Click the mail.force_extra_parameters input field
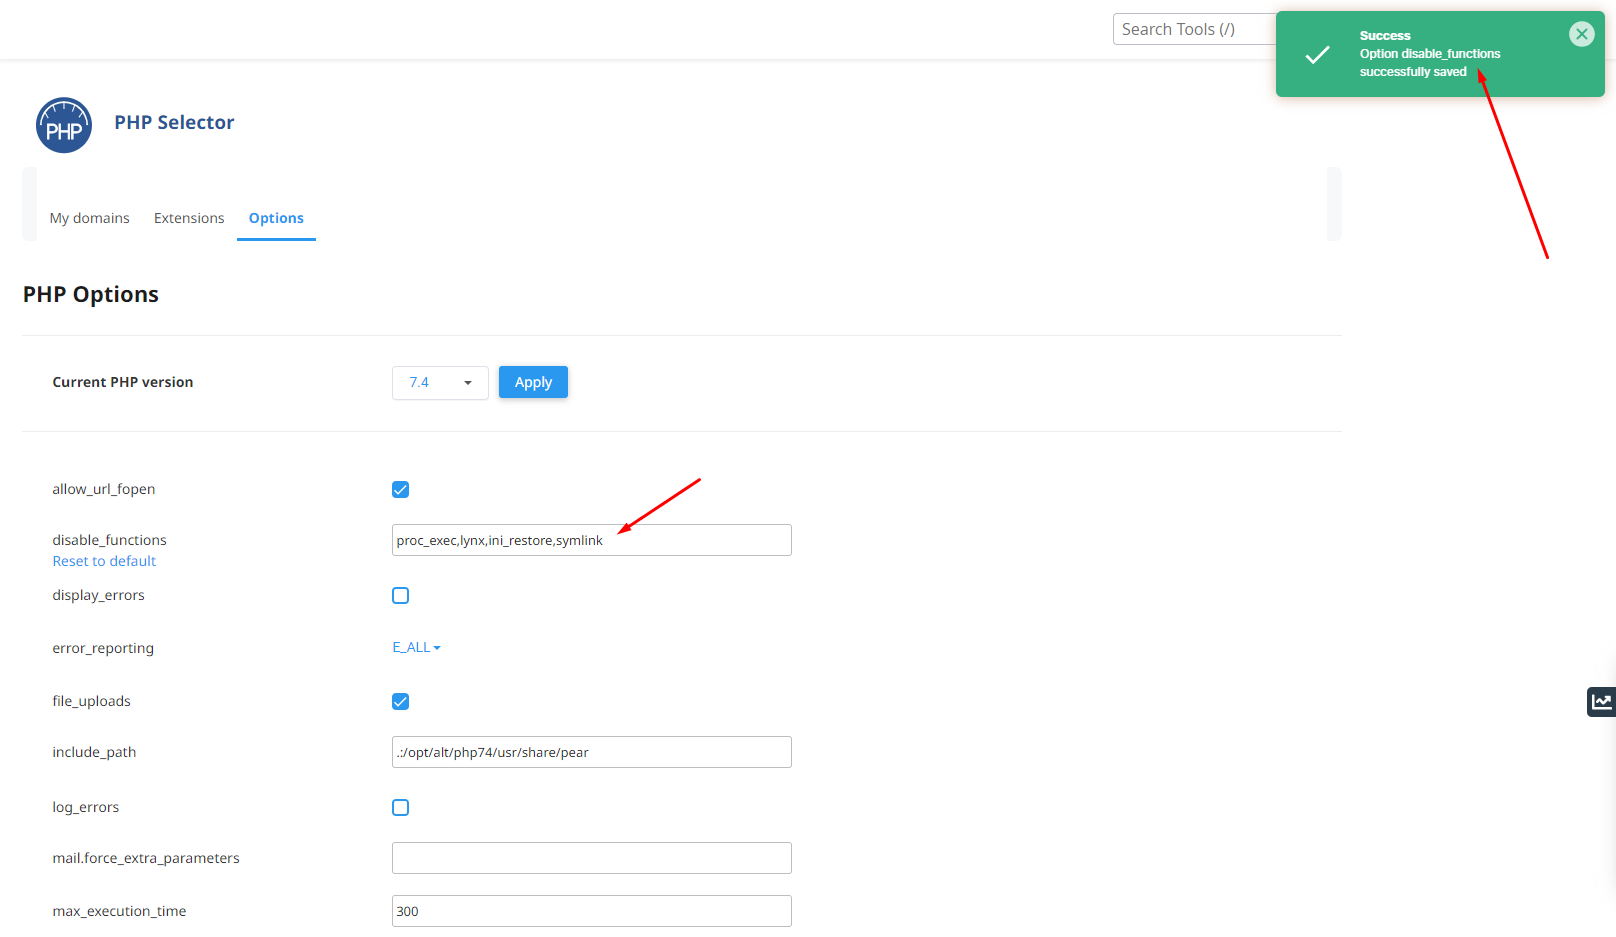The width and height of the screenshot is (1616, 937). coord(592,858)
